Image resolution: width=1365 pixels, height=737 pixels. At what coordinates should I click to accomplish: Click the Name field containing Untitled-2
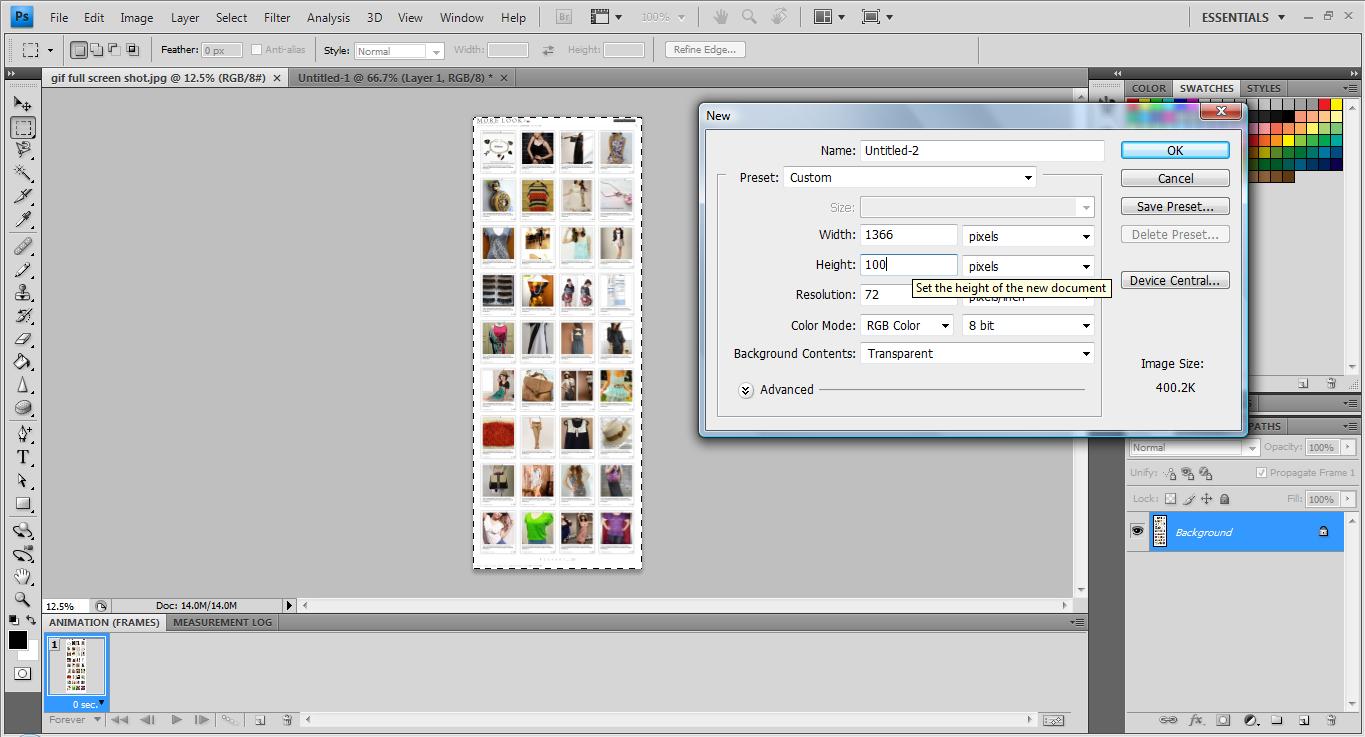(982, 150)
